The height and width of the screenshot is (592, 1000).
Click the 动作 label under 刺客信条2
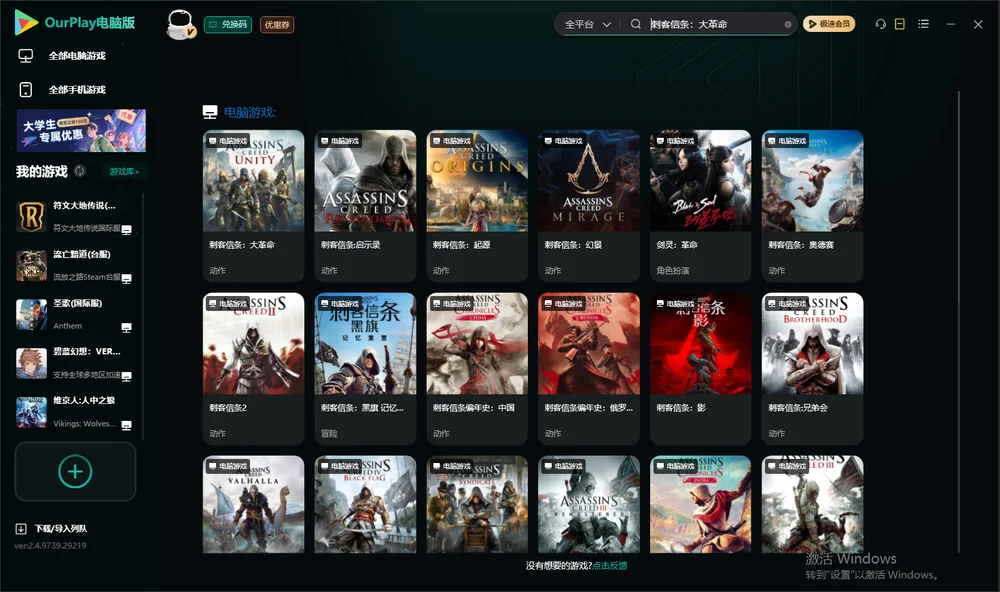pos(217,433)
